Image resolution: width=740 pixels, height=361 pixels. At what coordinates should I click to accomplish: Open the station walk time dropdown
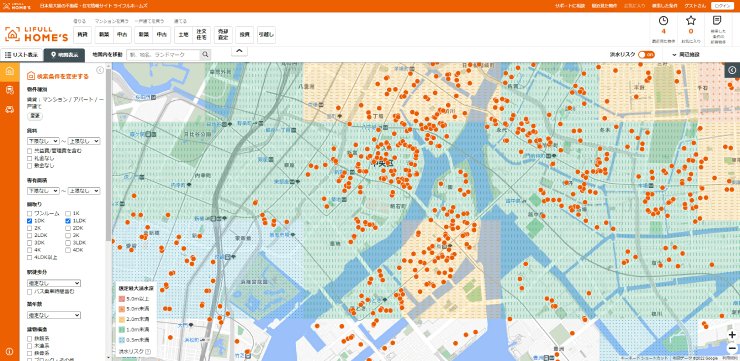click(54, 283)
